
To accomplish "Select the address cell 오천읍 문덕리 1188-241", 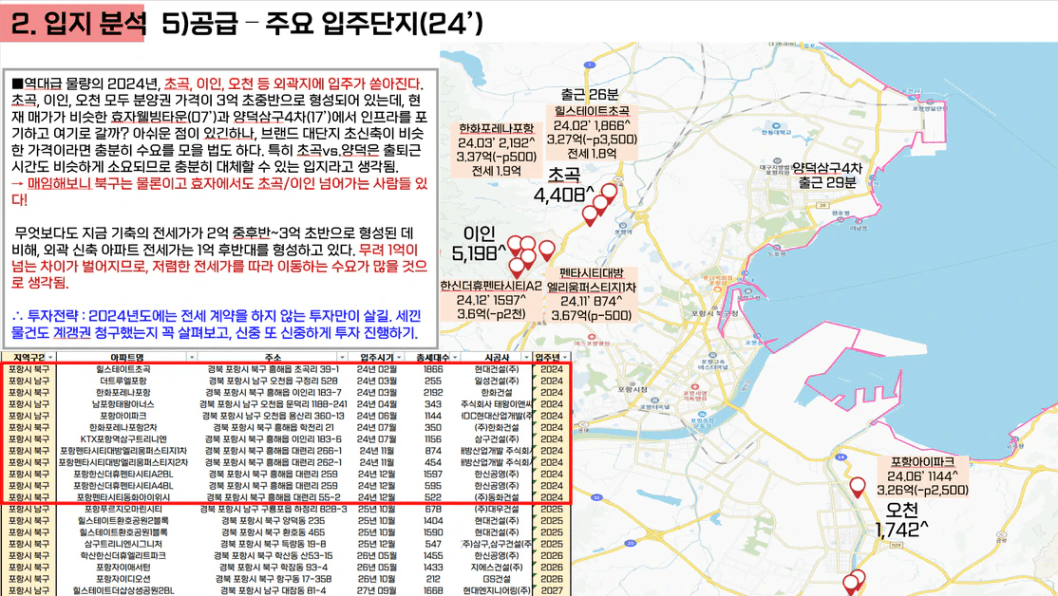I will tap(273, 404).
